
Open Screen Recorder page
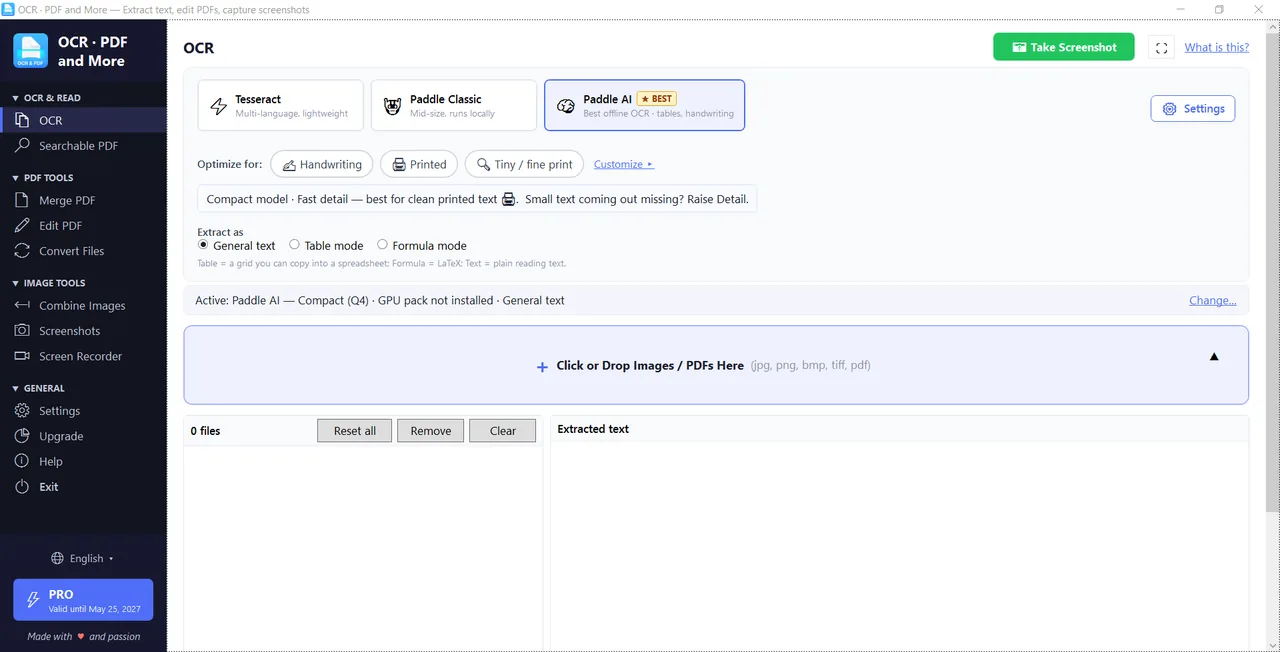click(83, 356)
